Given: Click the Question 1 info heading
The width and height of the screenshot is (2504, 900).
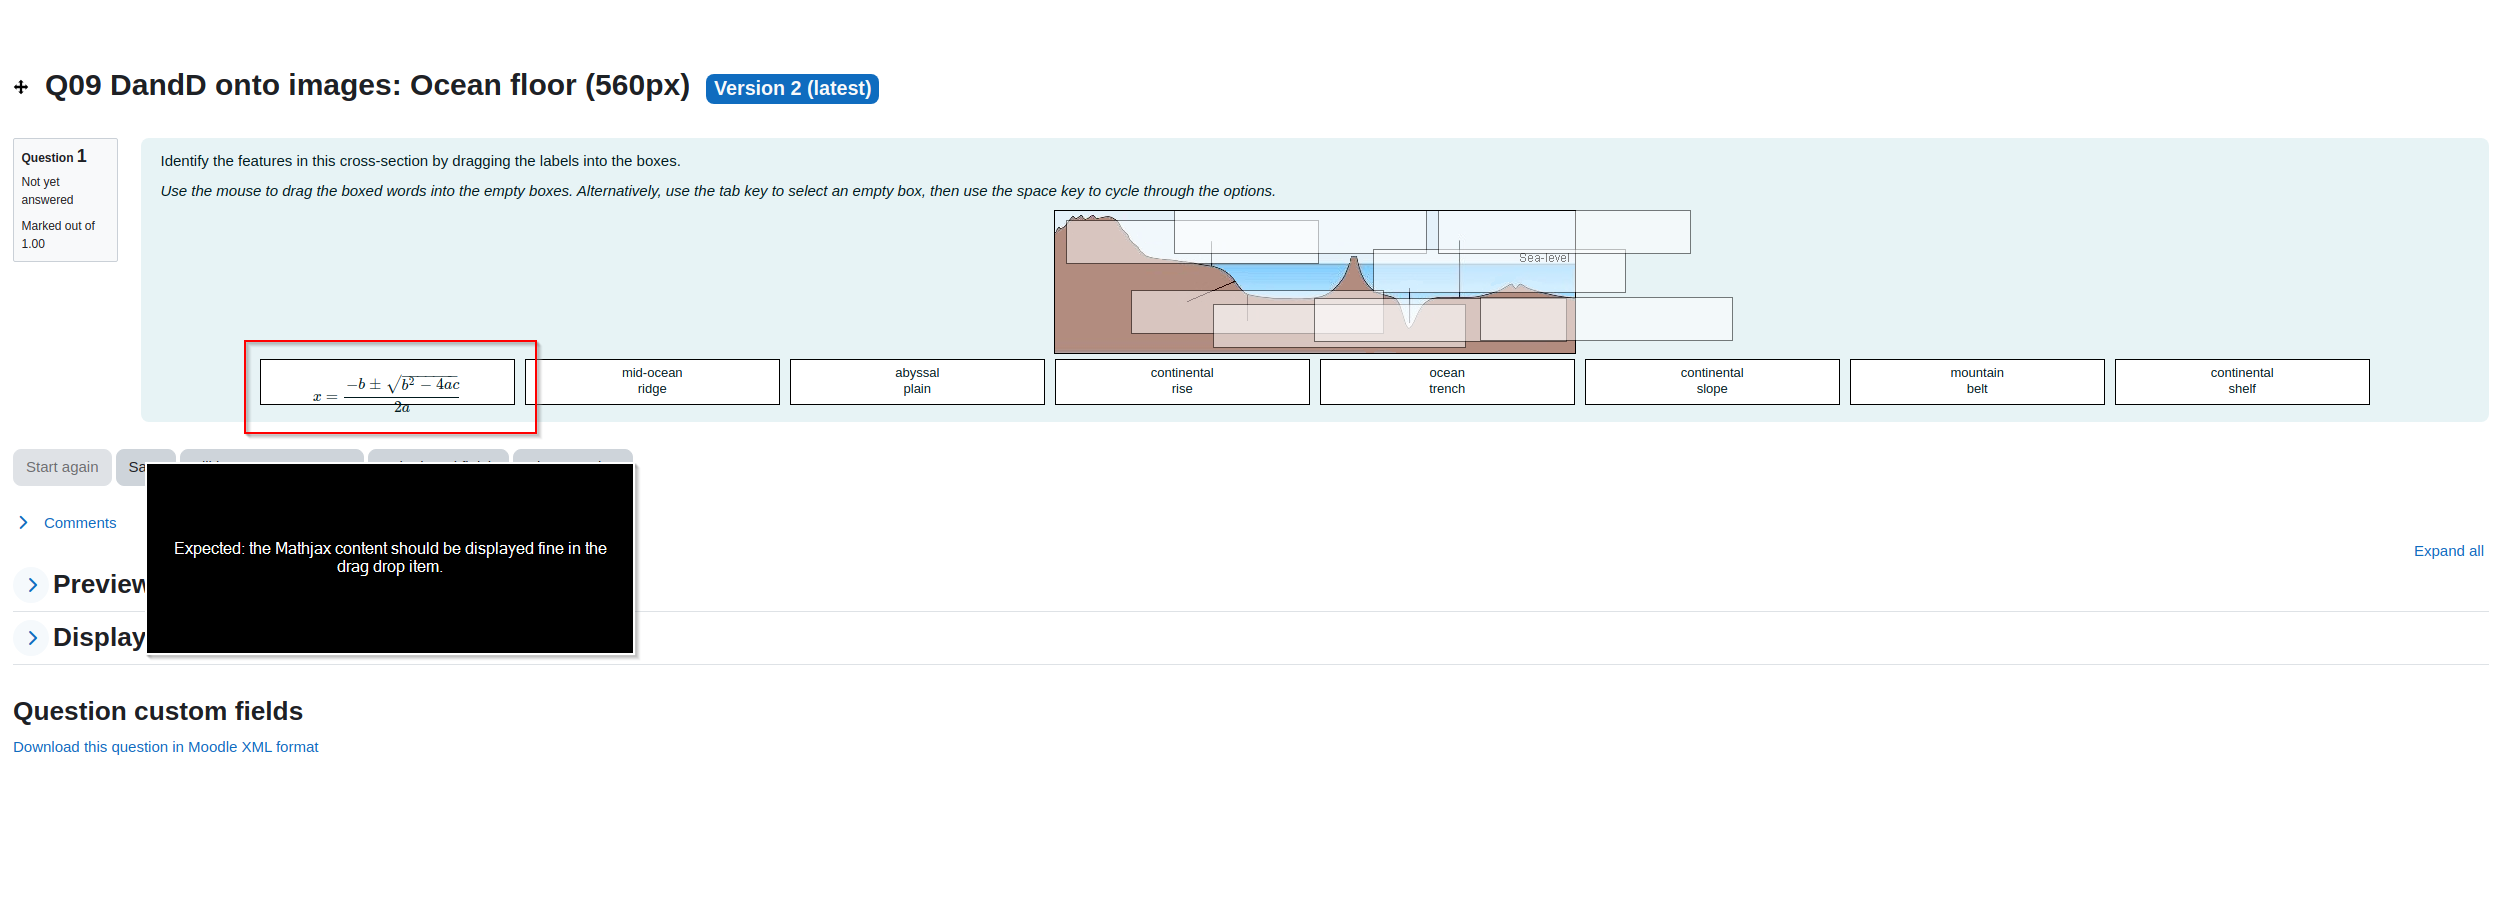Looking at the screenshot, I should [x=54, y=157].
